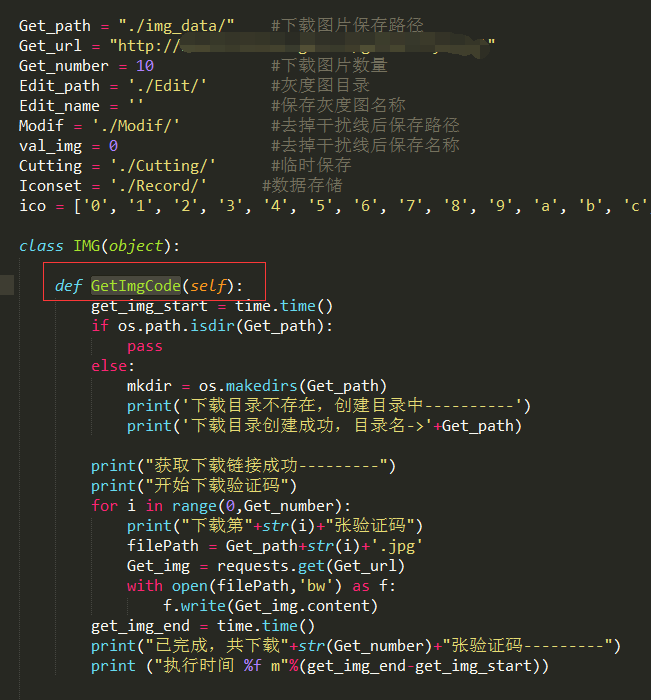
Task: Click the class IMG name
Action: click(87, 246)
